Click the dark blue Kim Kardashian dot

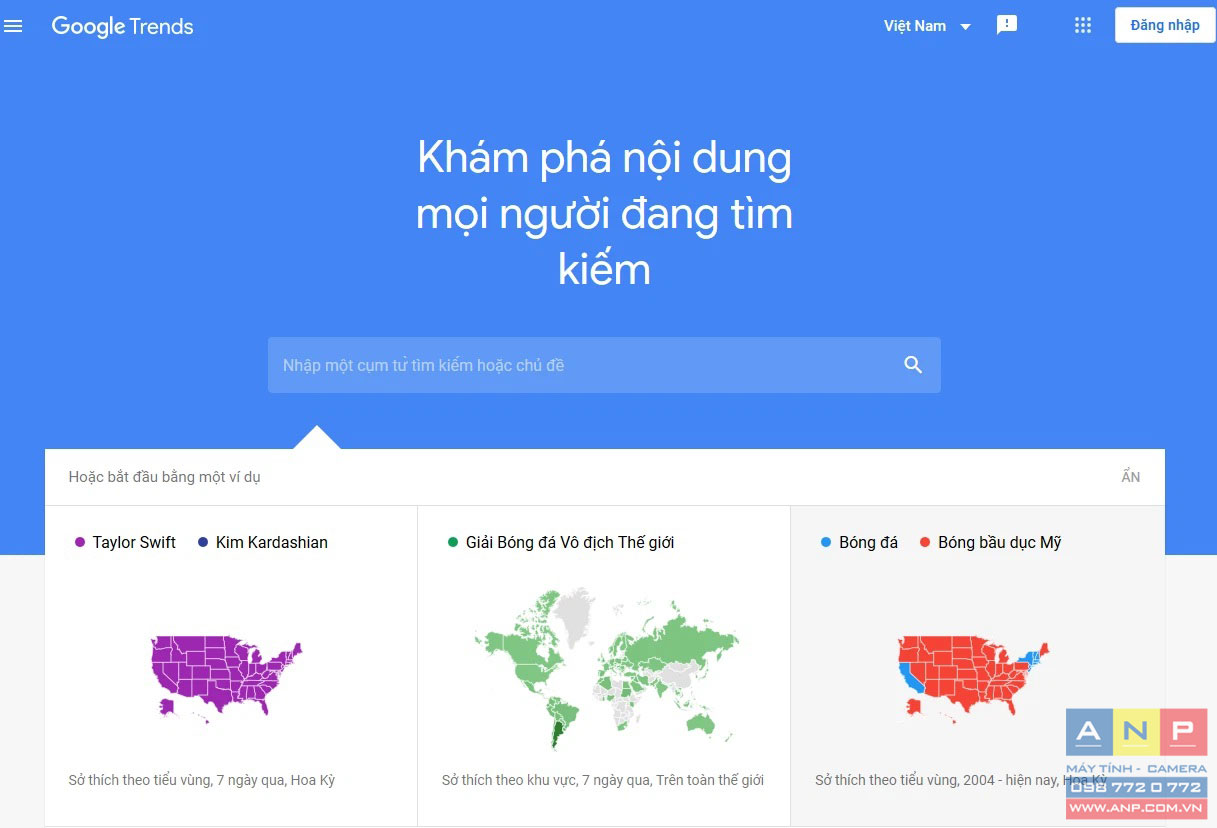coord(203,542)
